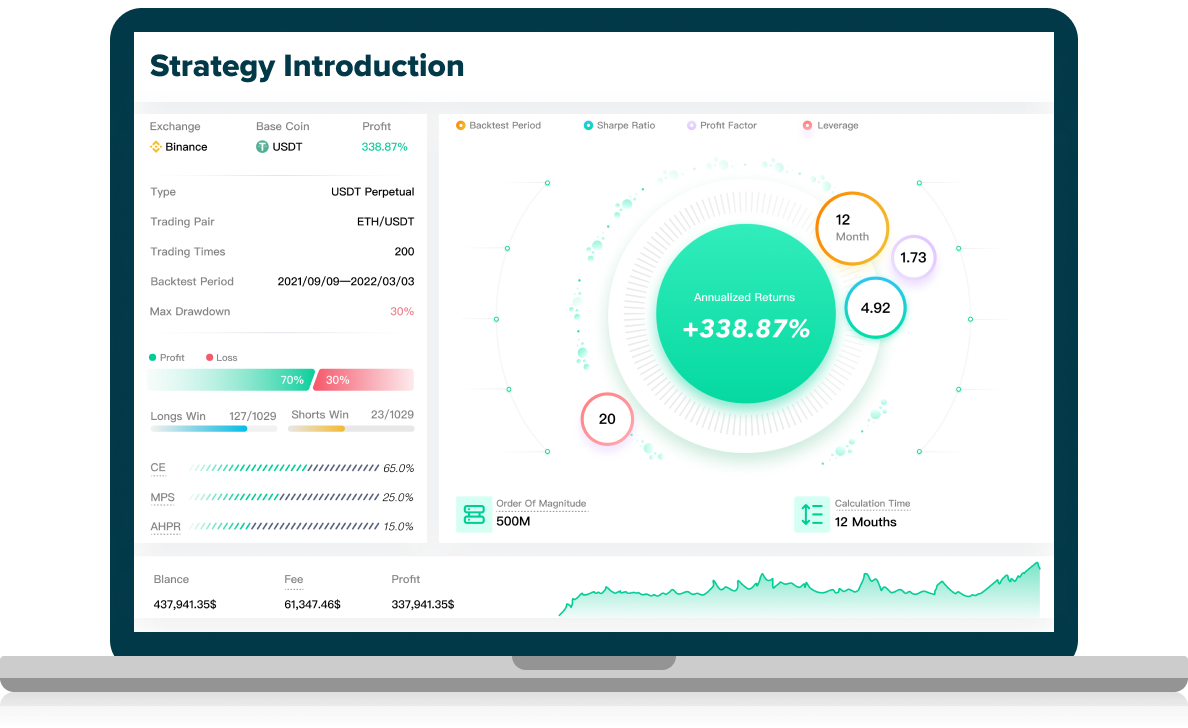Click the Sharpe Ratio legend label
Image resolution: width=1188 pixels, height=728 pixels.
pyautogui.click(x=626, y=126)
